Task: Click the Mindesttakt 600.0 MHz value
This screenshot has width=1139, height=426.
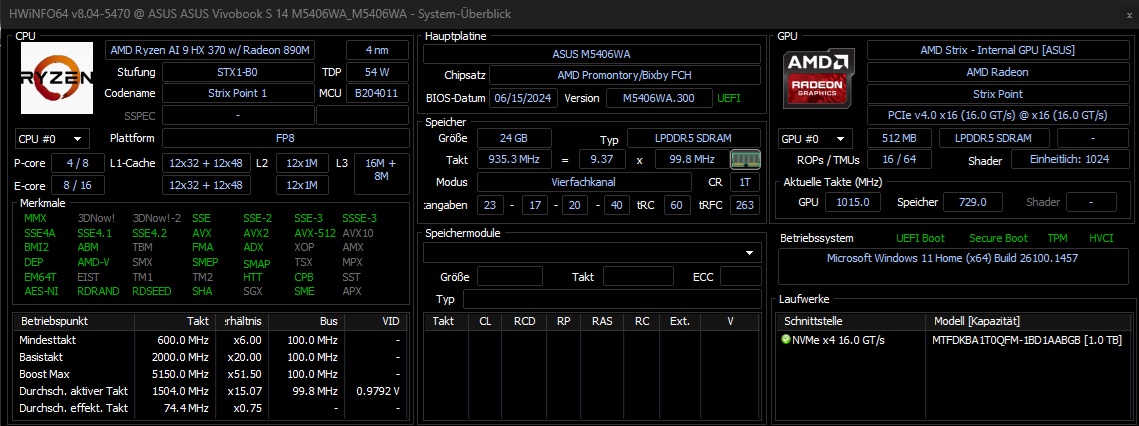Action: pyautogui.click(x=182, y=339)
